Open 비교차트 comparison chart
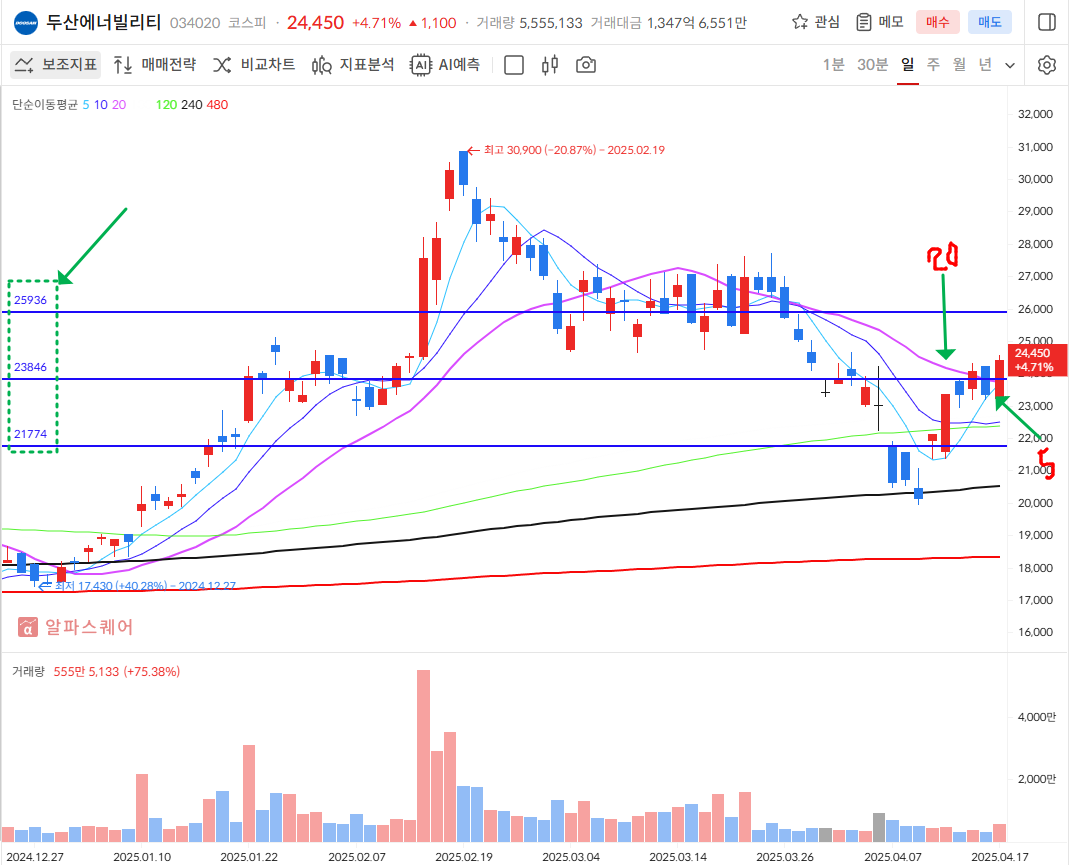This screenshot has width=1069, height=865. tap(254, 65)
